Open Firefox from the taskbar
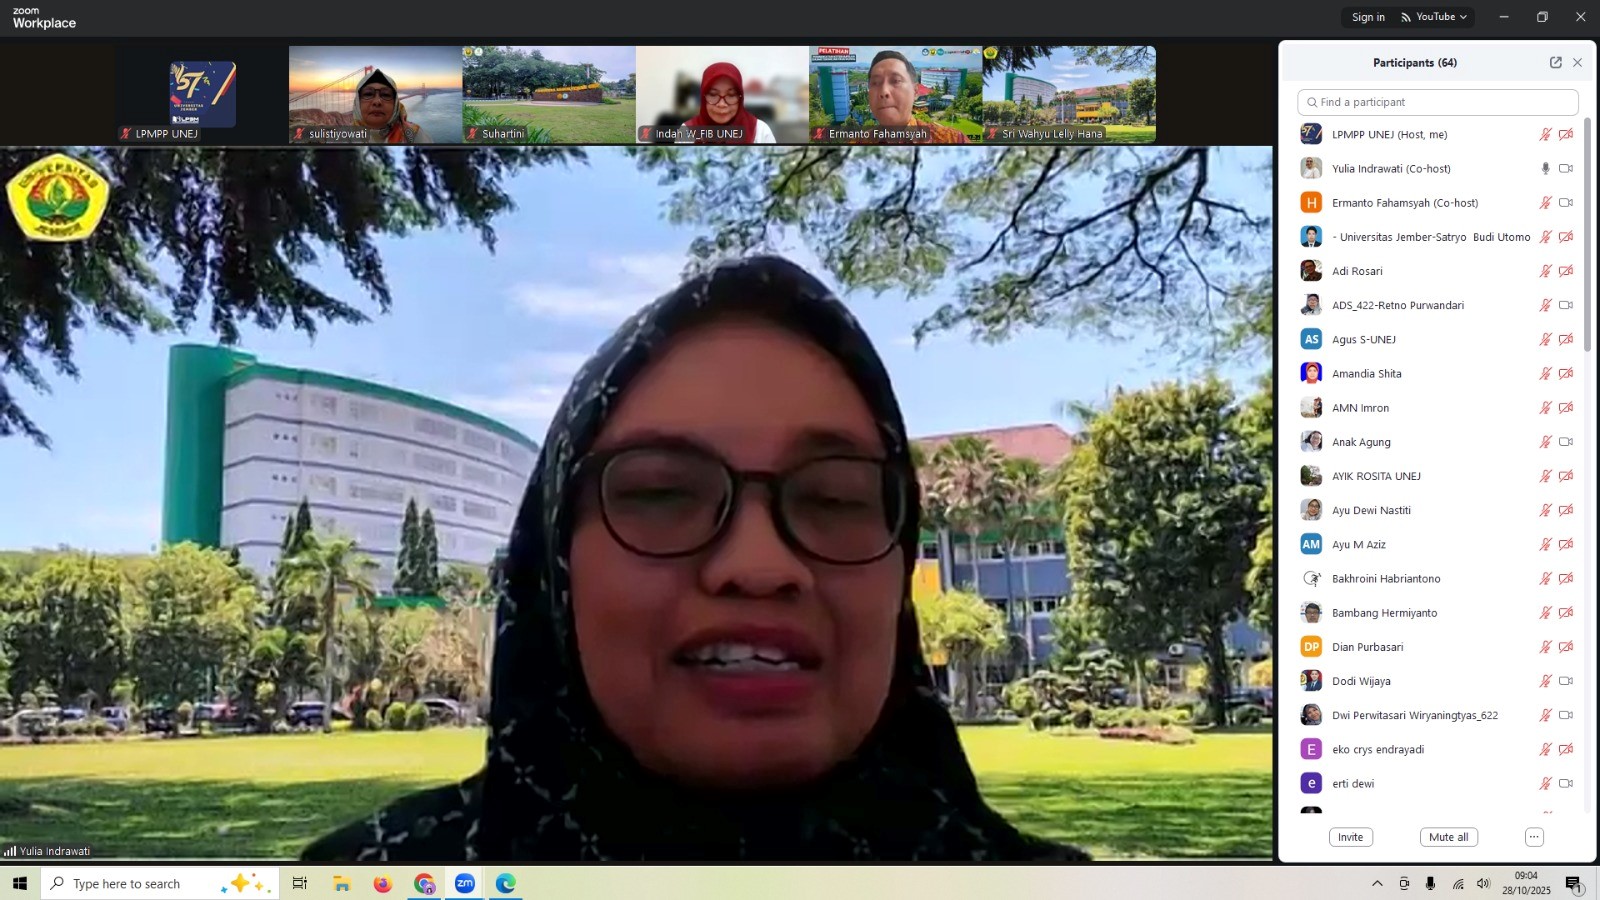The width and height of the screenshot is (1600, 900). [383, 884]
